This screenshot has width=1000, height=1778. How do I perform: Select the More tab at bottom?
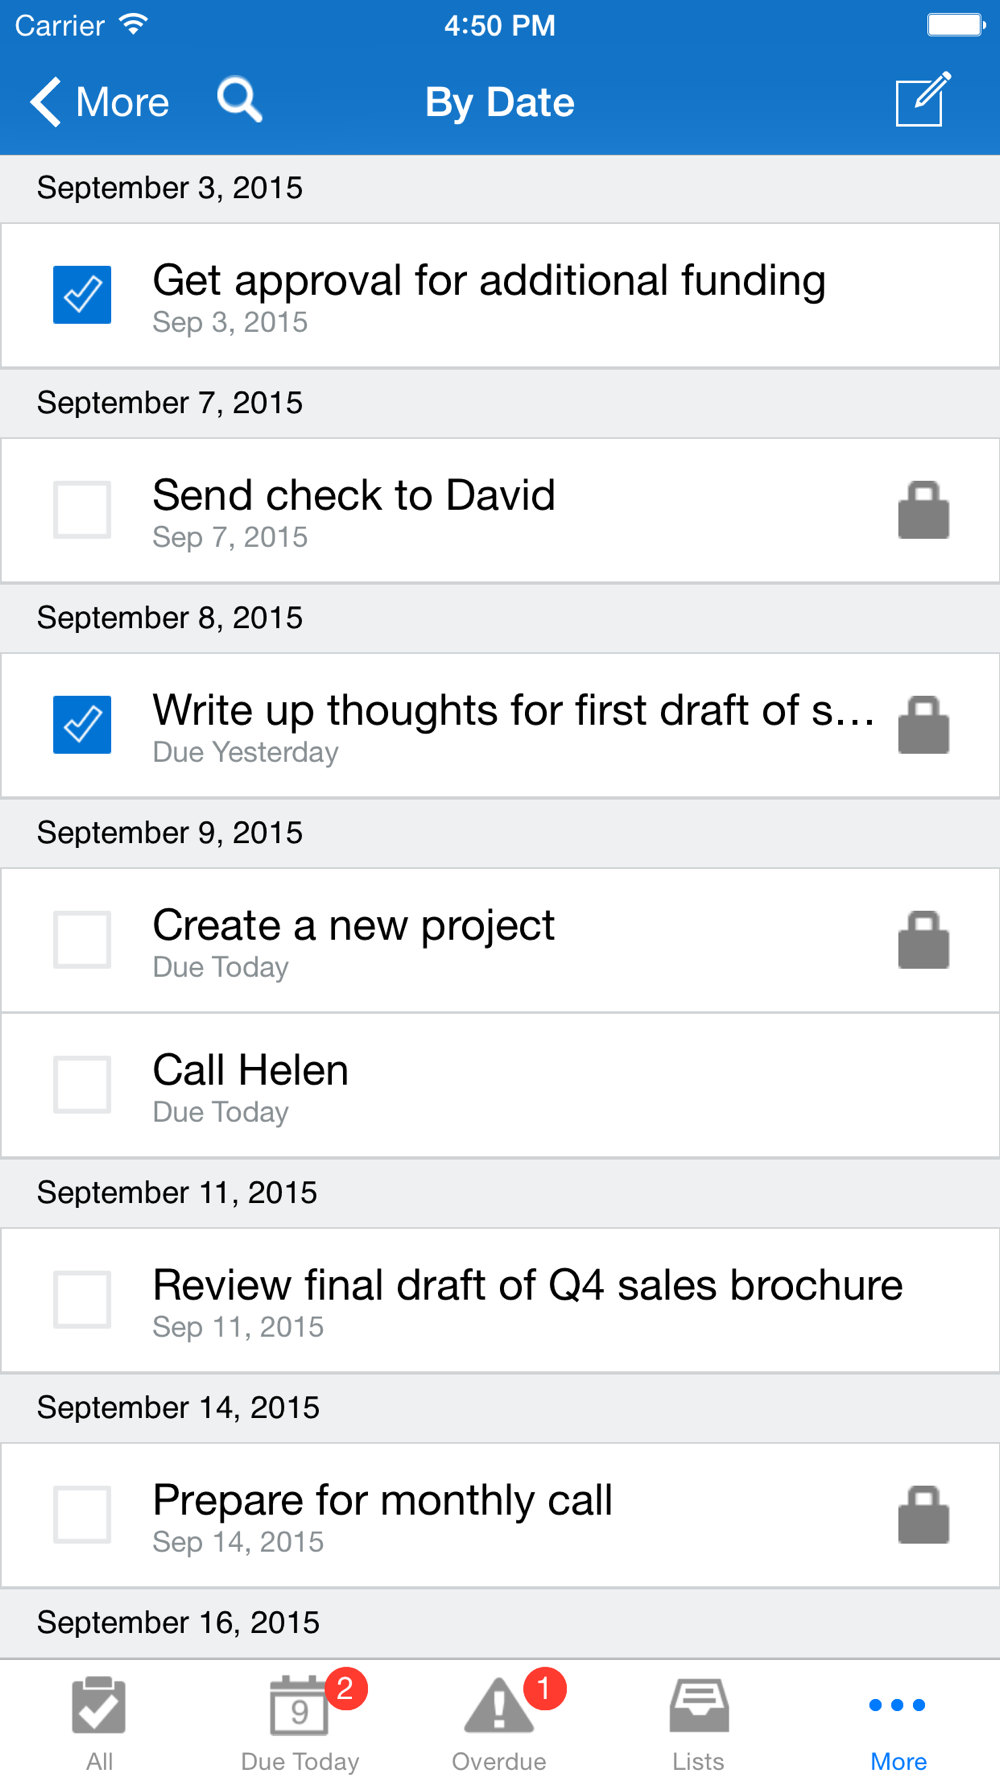(x=898, y=1722)
